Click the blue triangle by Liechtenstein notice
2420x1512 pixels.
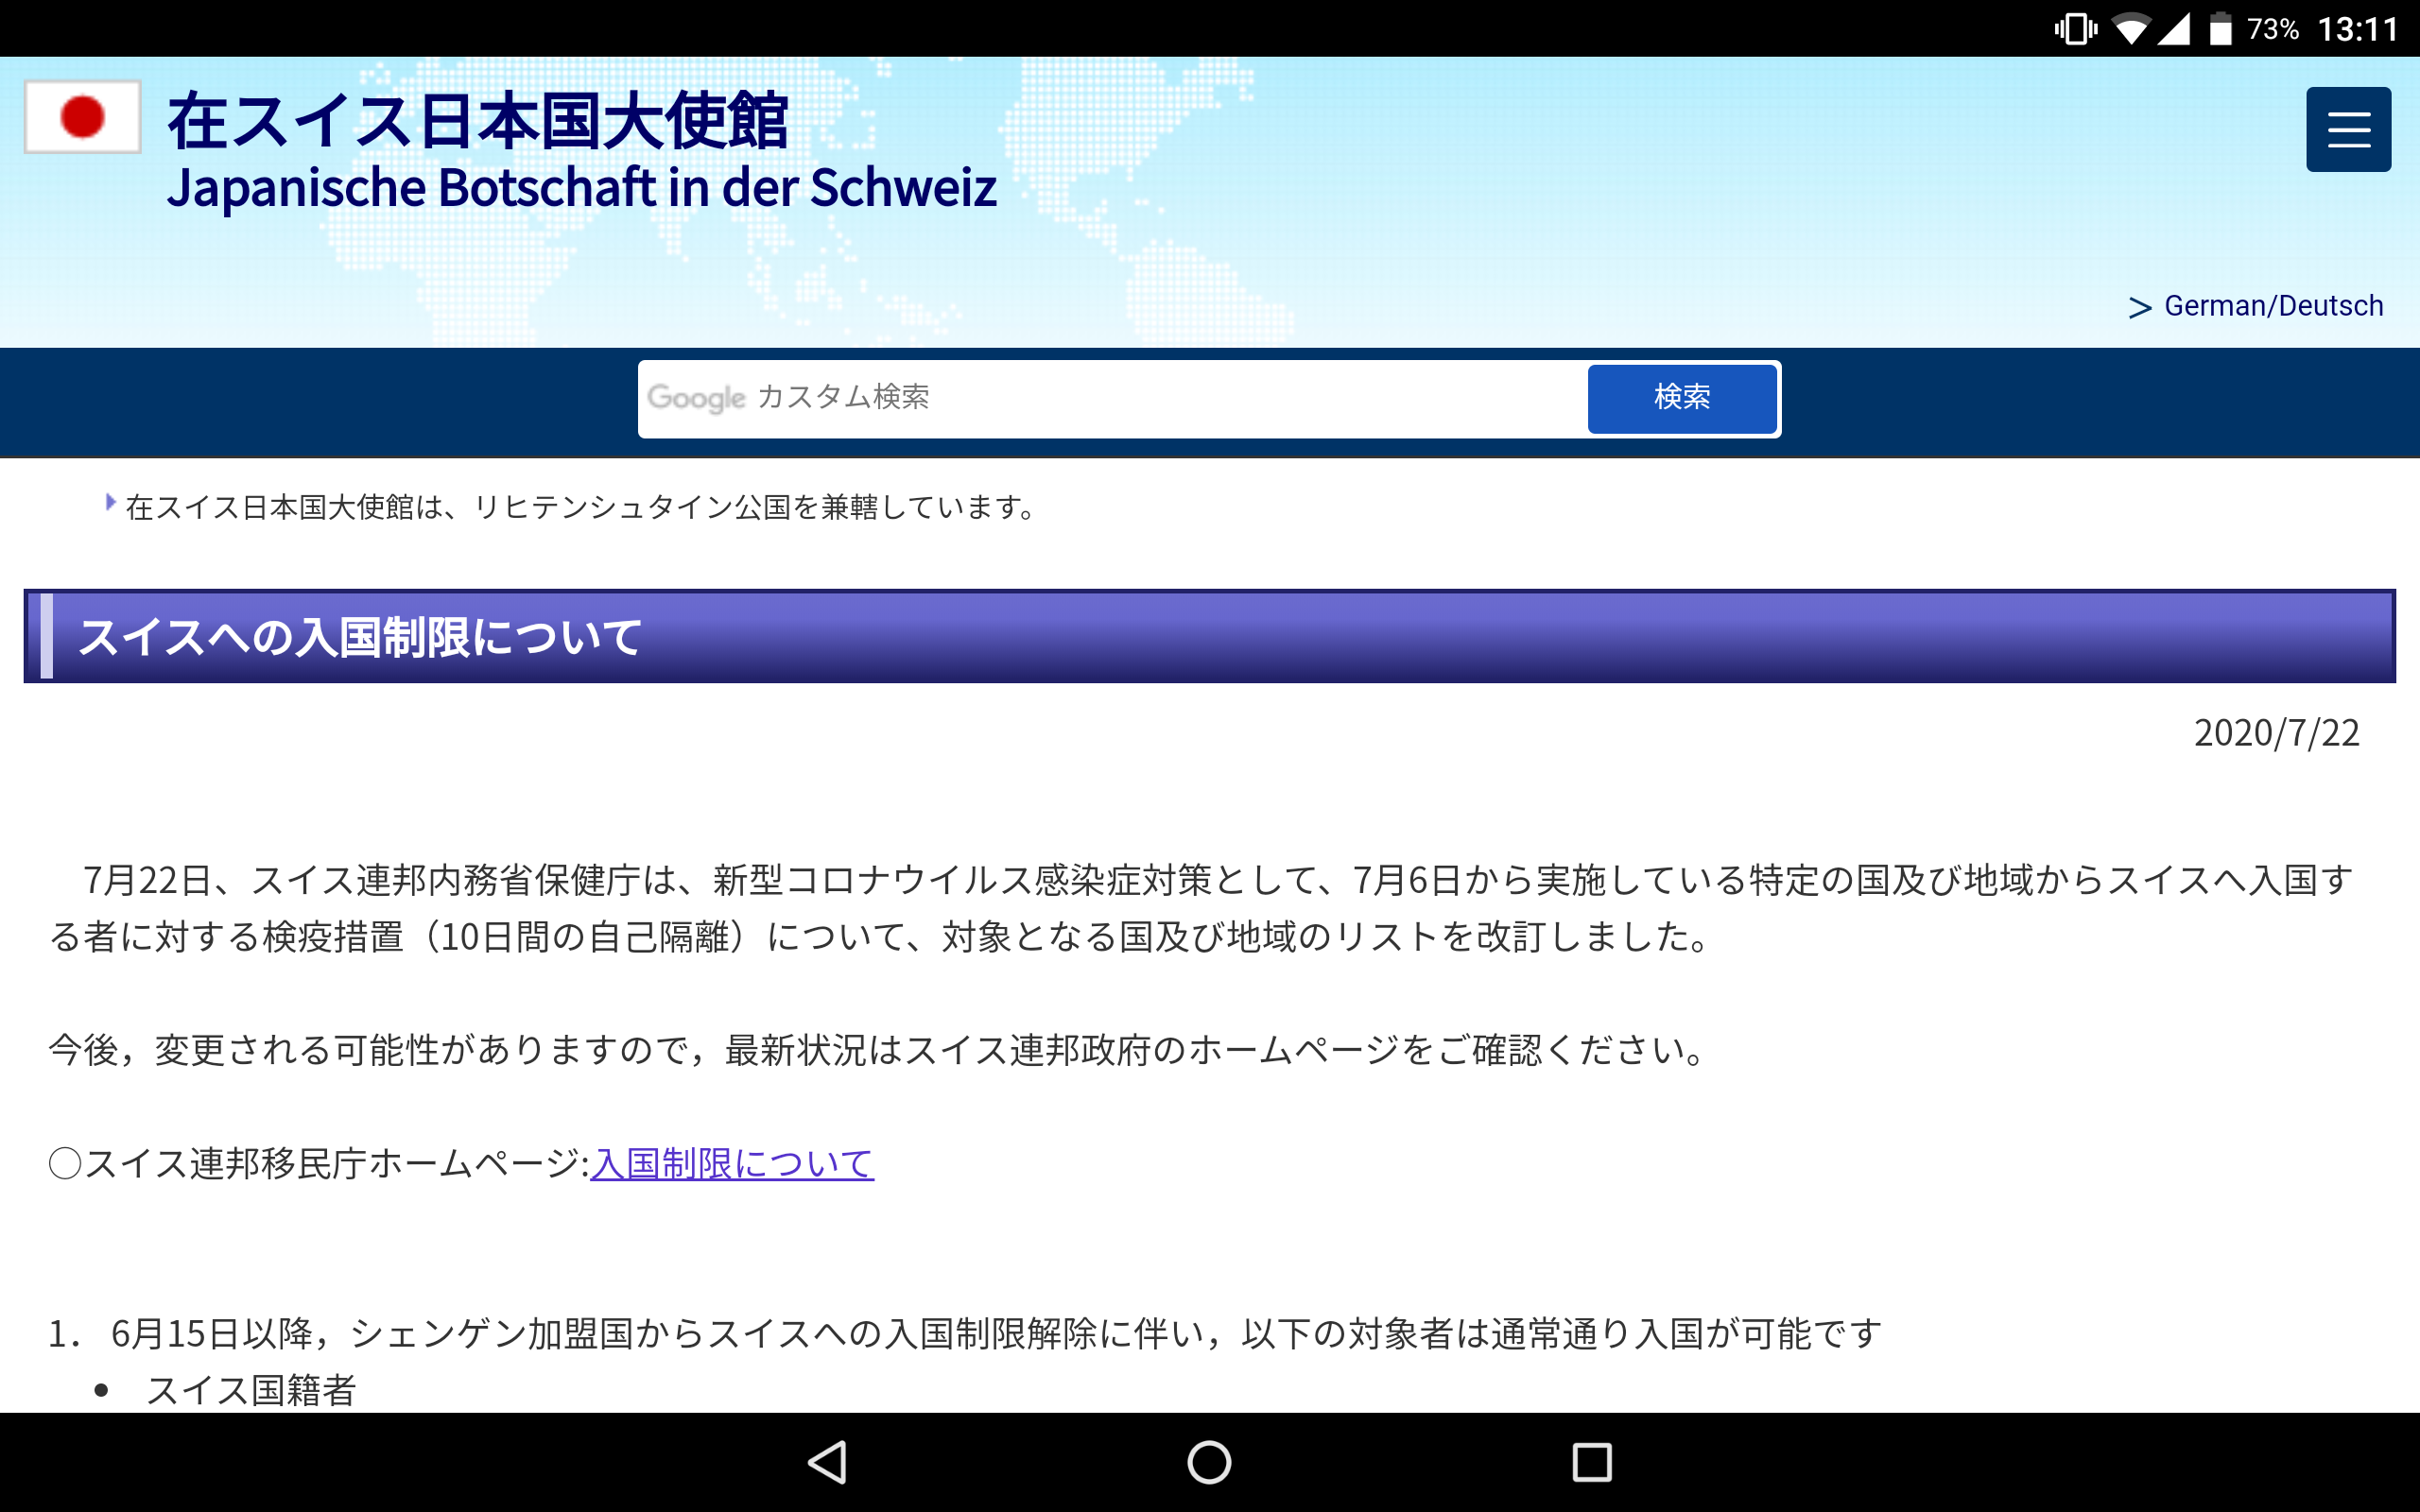click(x=110, y=503)
